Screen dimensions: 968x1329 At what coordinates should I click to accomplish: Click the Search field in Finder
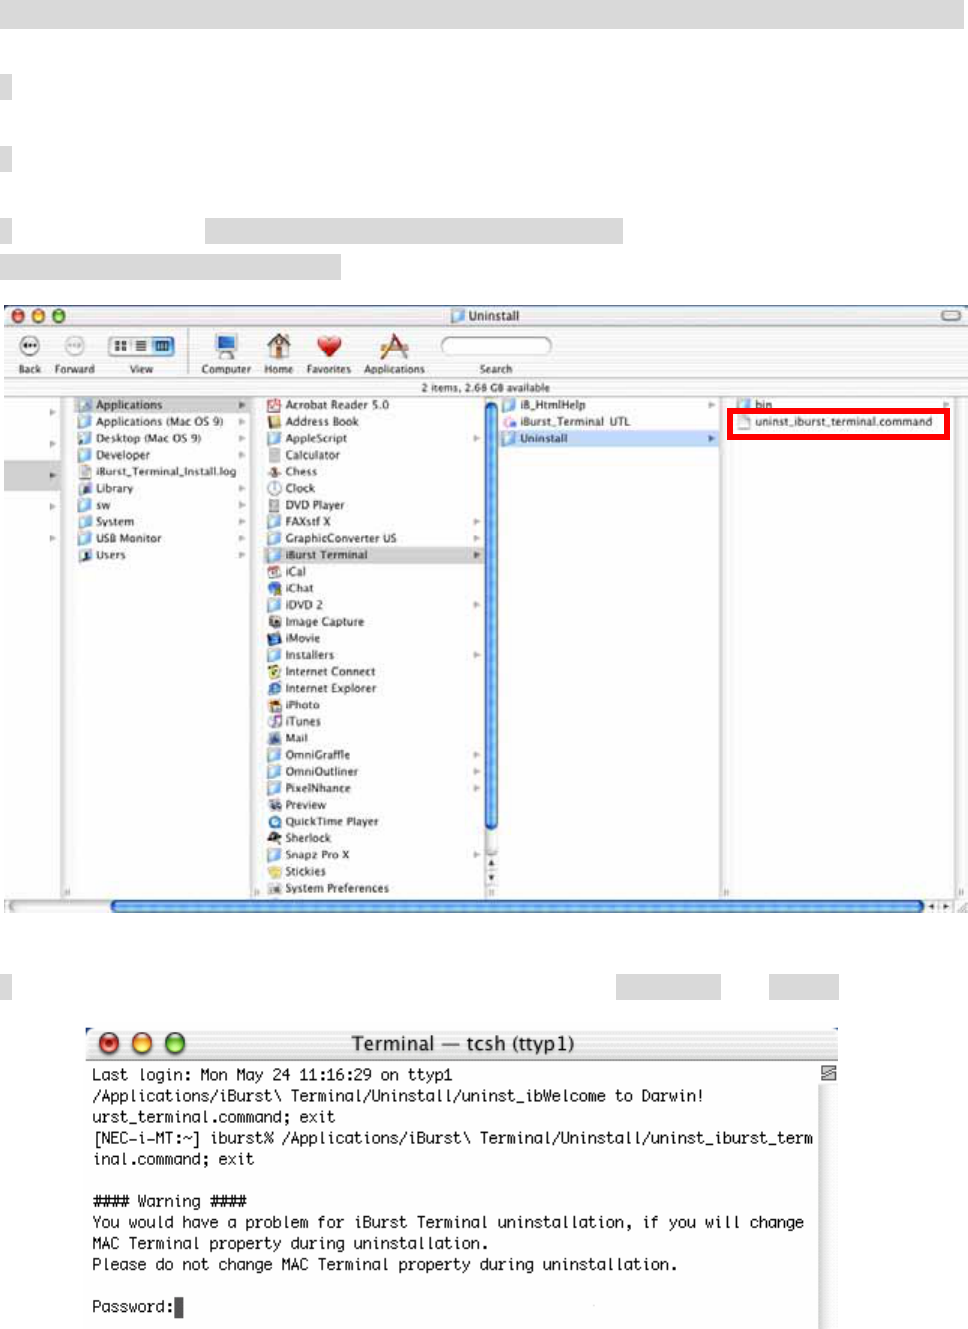click(496, 346)
